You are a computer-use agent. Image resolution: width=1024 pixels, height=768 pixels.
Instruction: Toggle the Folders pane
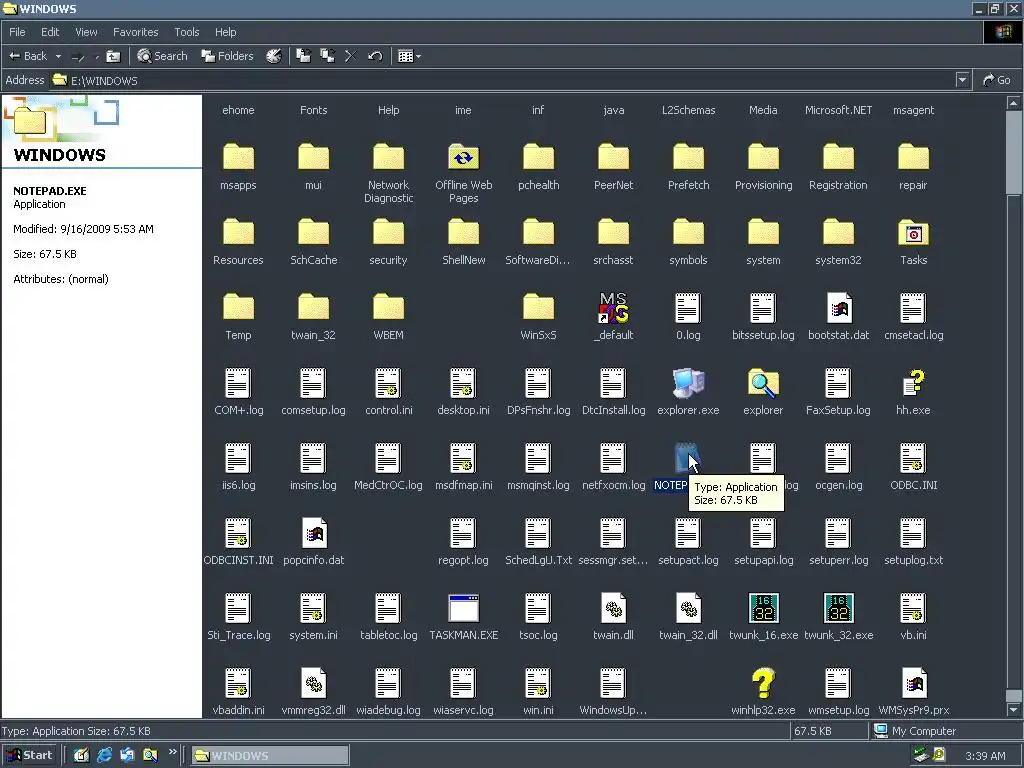[x=227, y=56]
